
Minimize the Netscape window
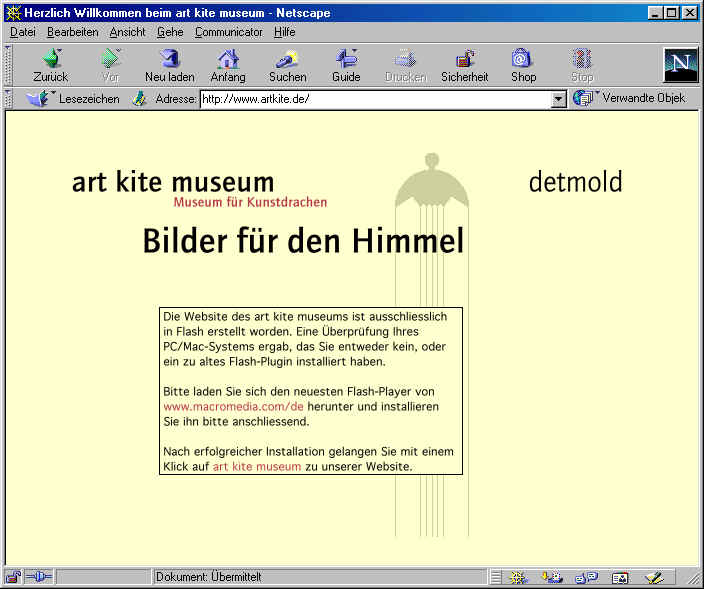coord(656,13)
